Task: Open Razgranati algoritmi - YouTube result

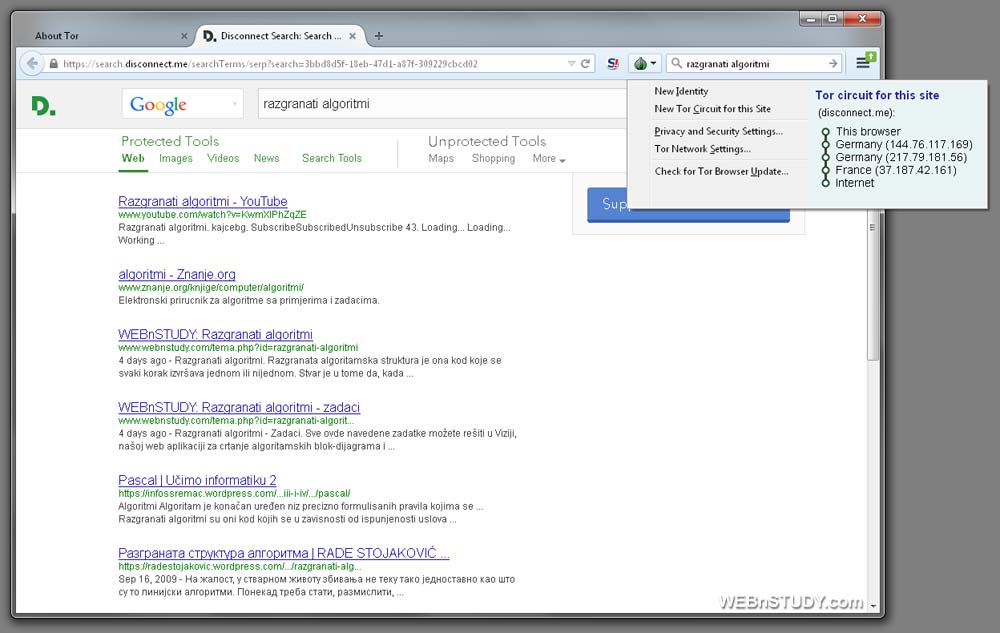Action: (203, 201)
